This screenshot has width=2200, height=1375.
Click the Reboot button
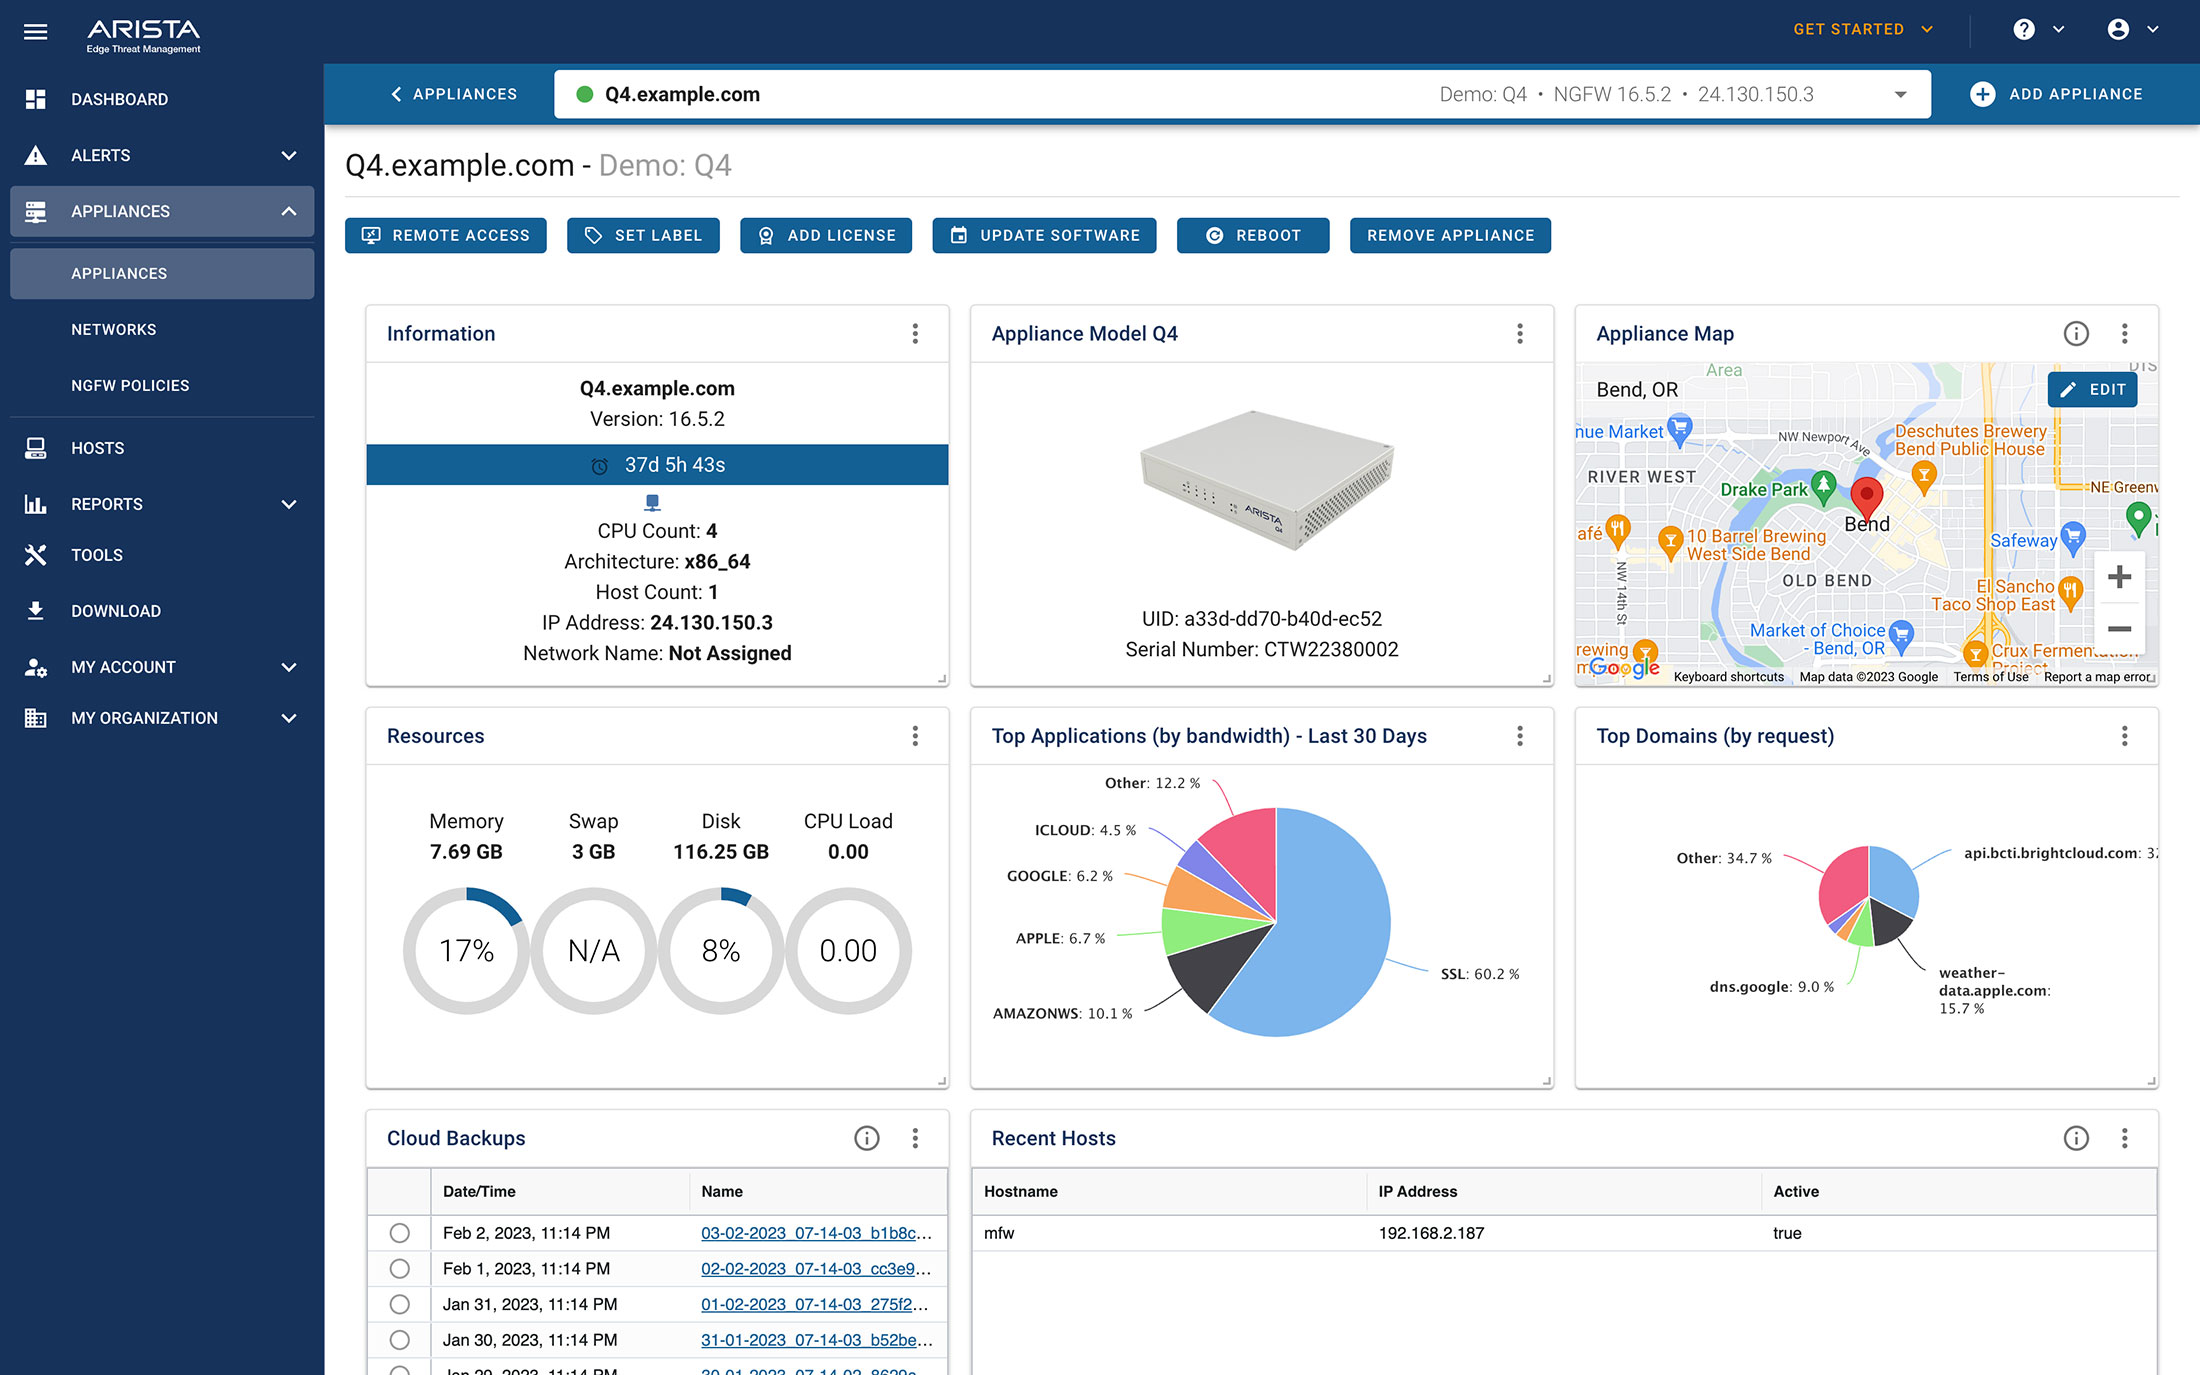pyautogui.click(x=1253, y=235)
